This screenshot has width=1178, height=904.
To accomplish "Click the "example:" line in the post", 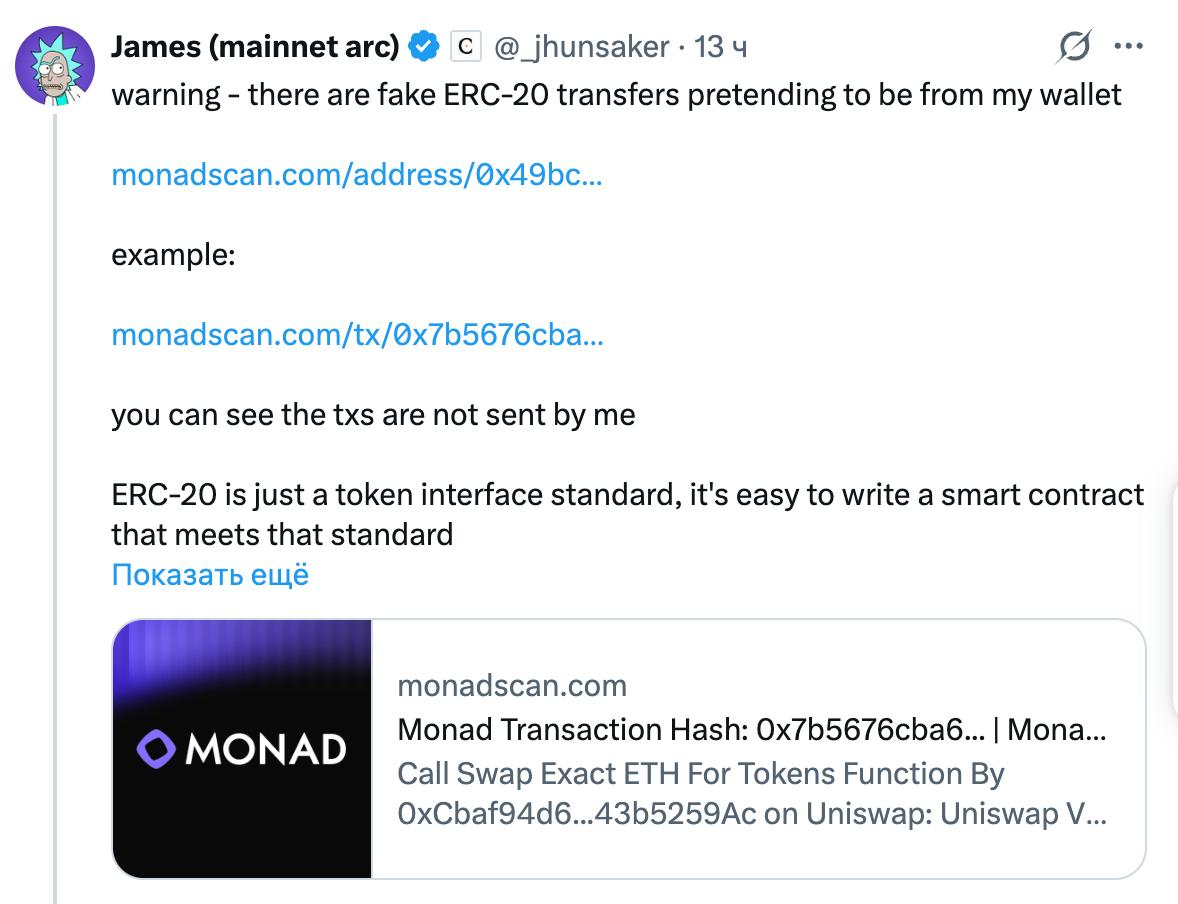I will (x=172, y=255).
